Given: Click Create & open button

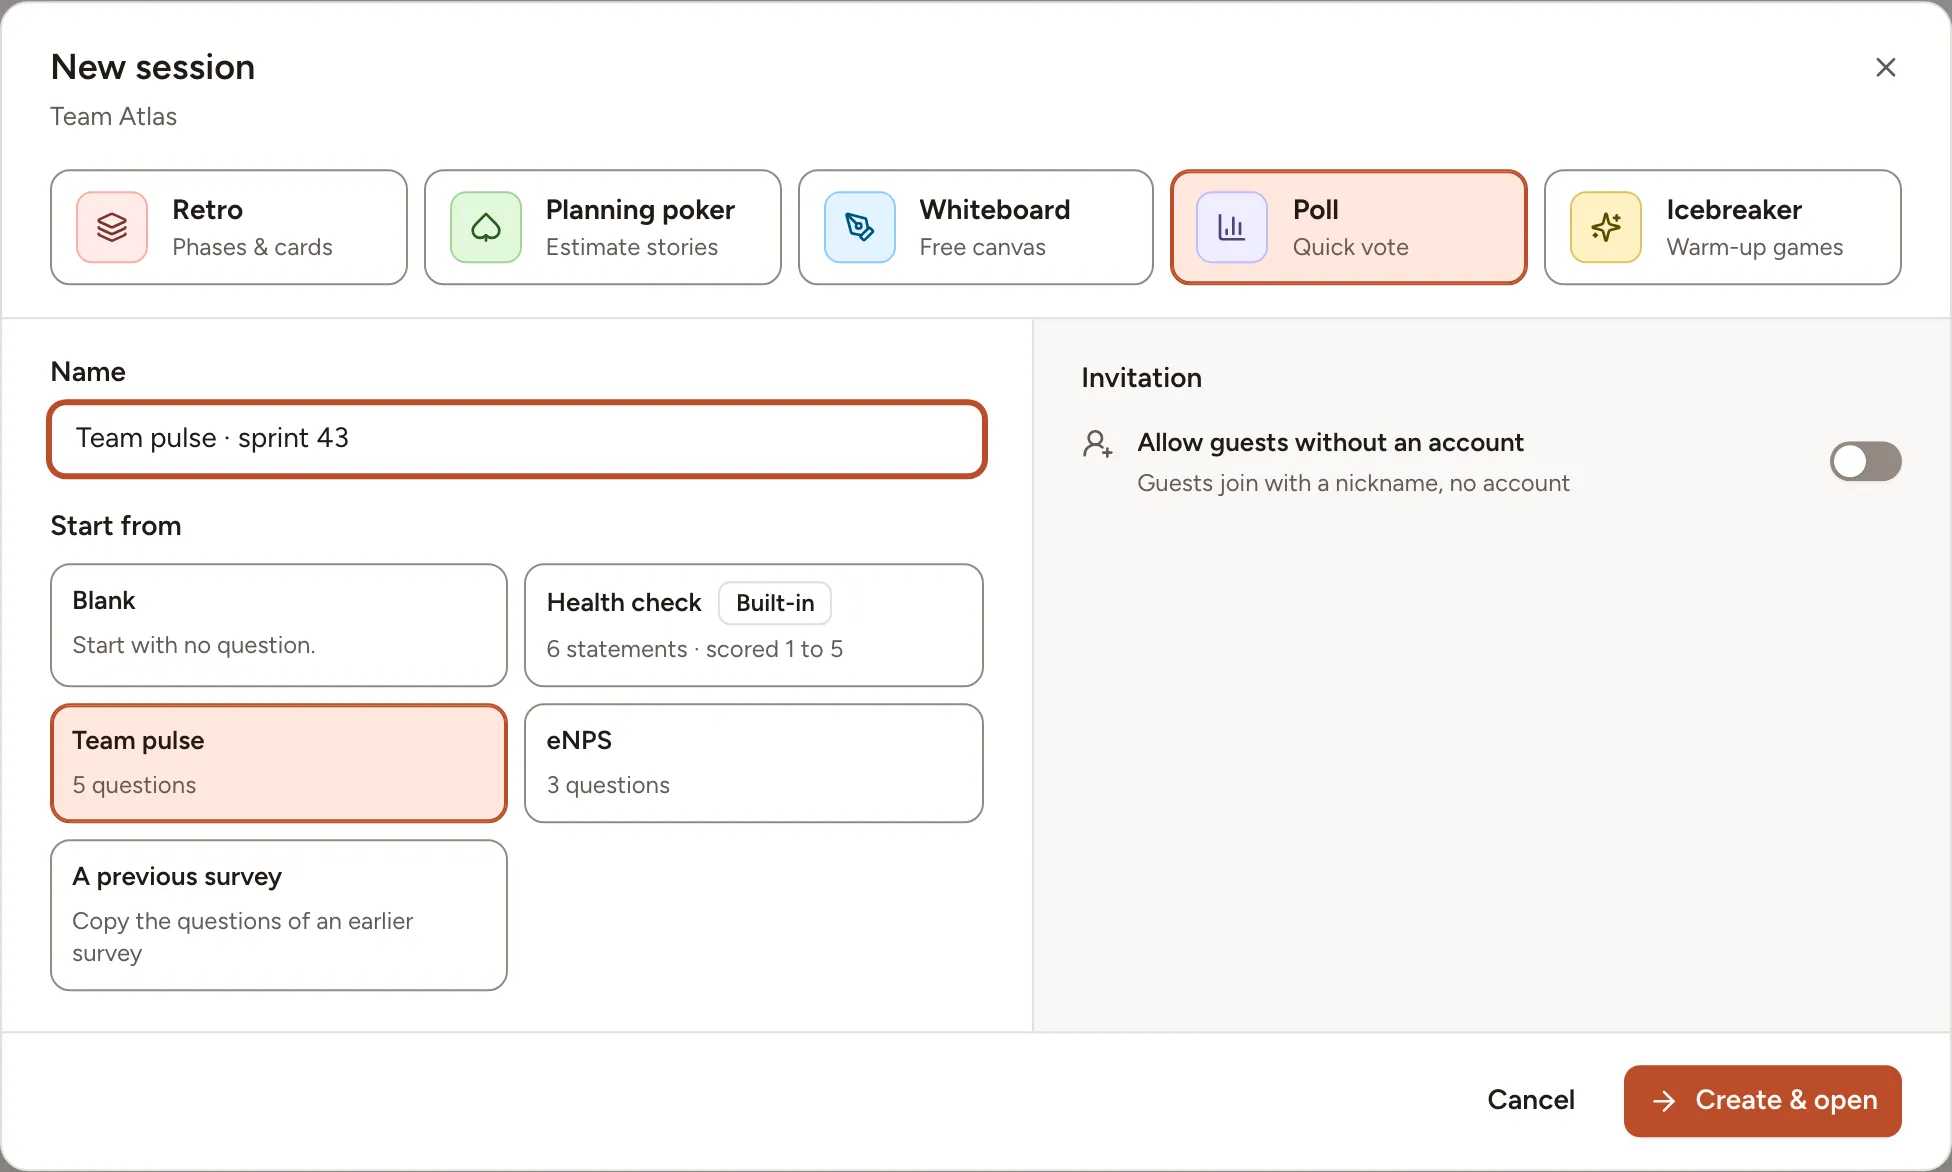Looking at the screenshot, I should [1762, 1100].
